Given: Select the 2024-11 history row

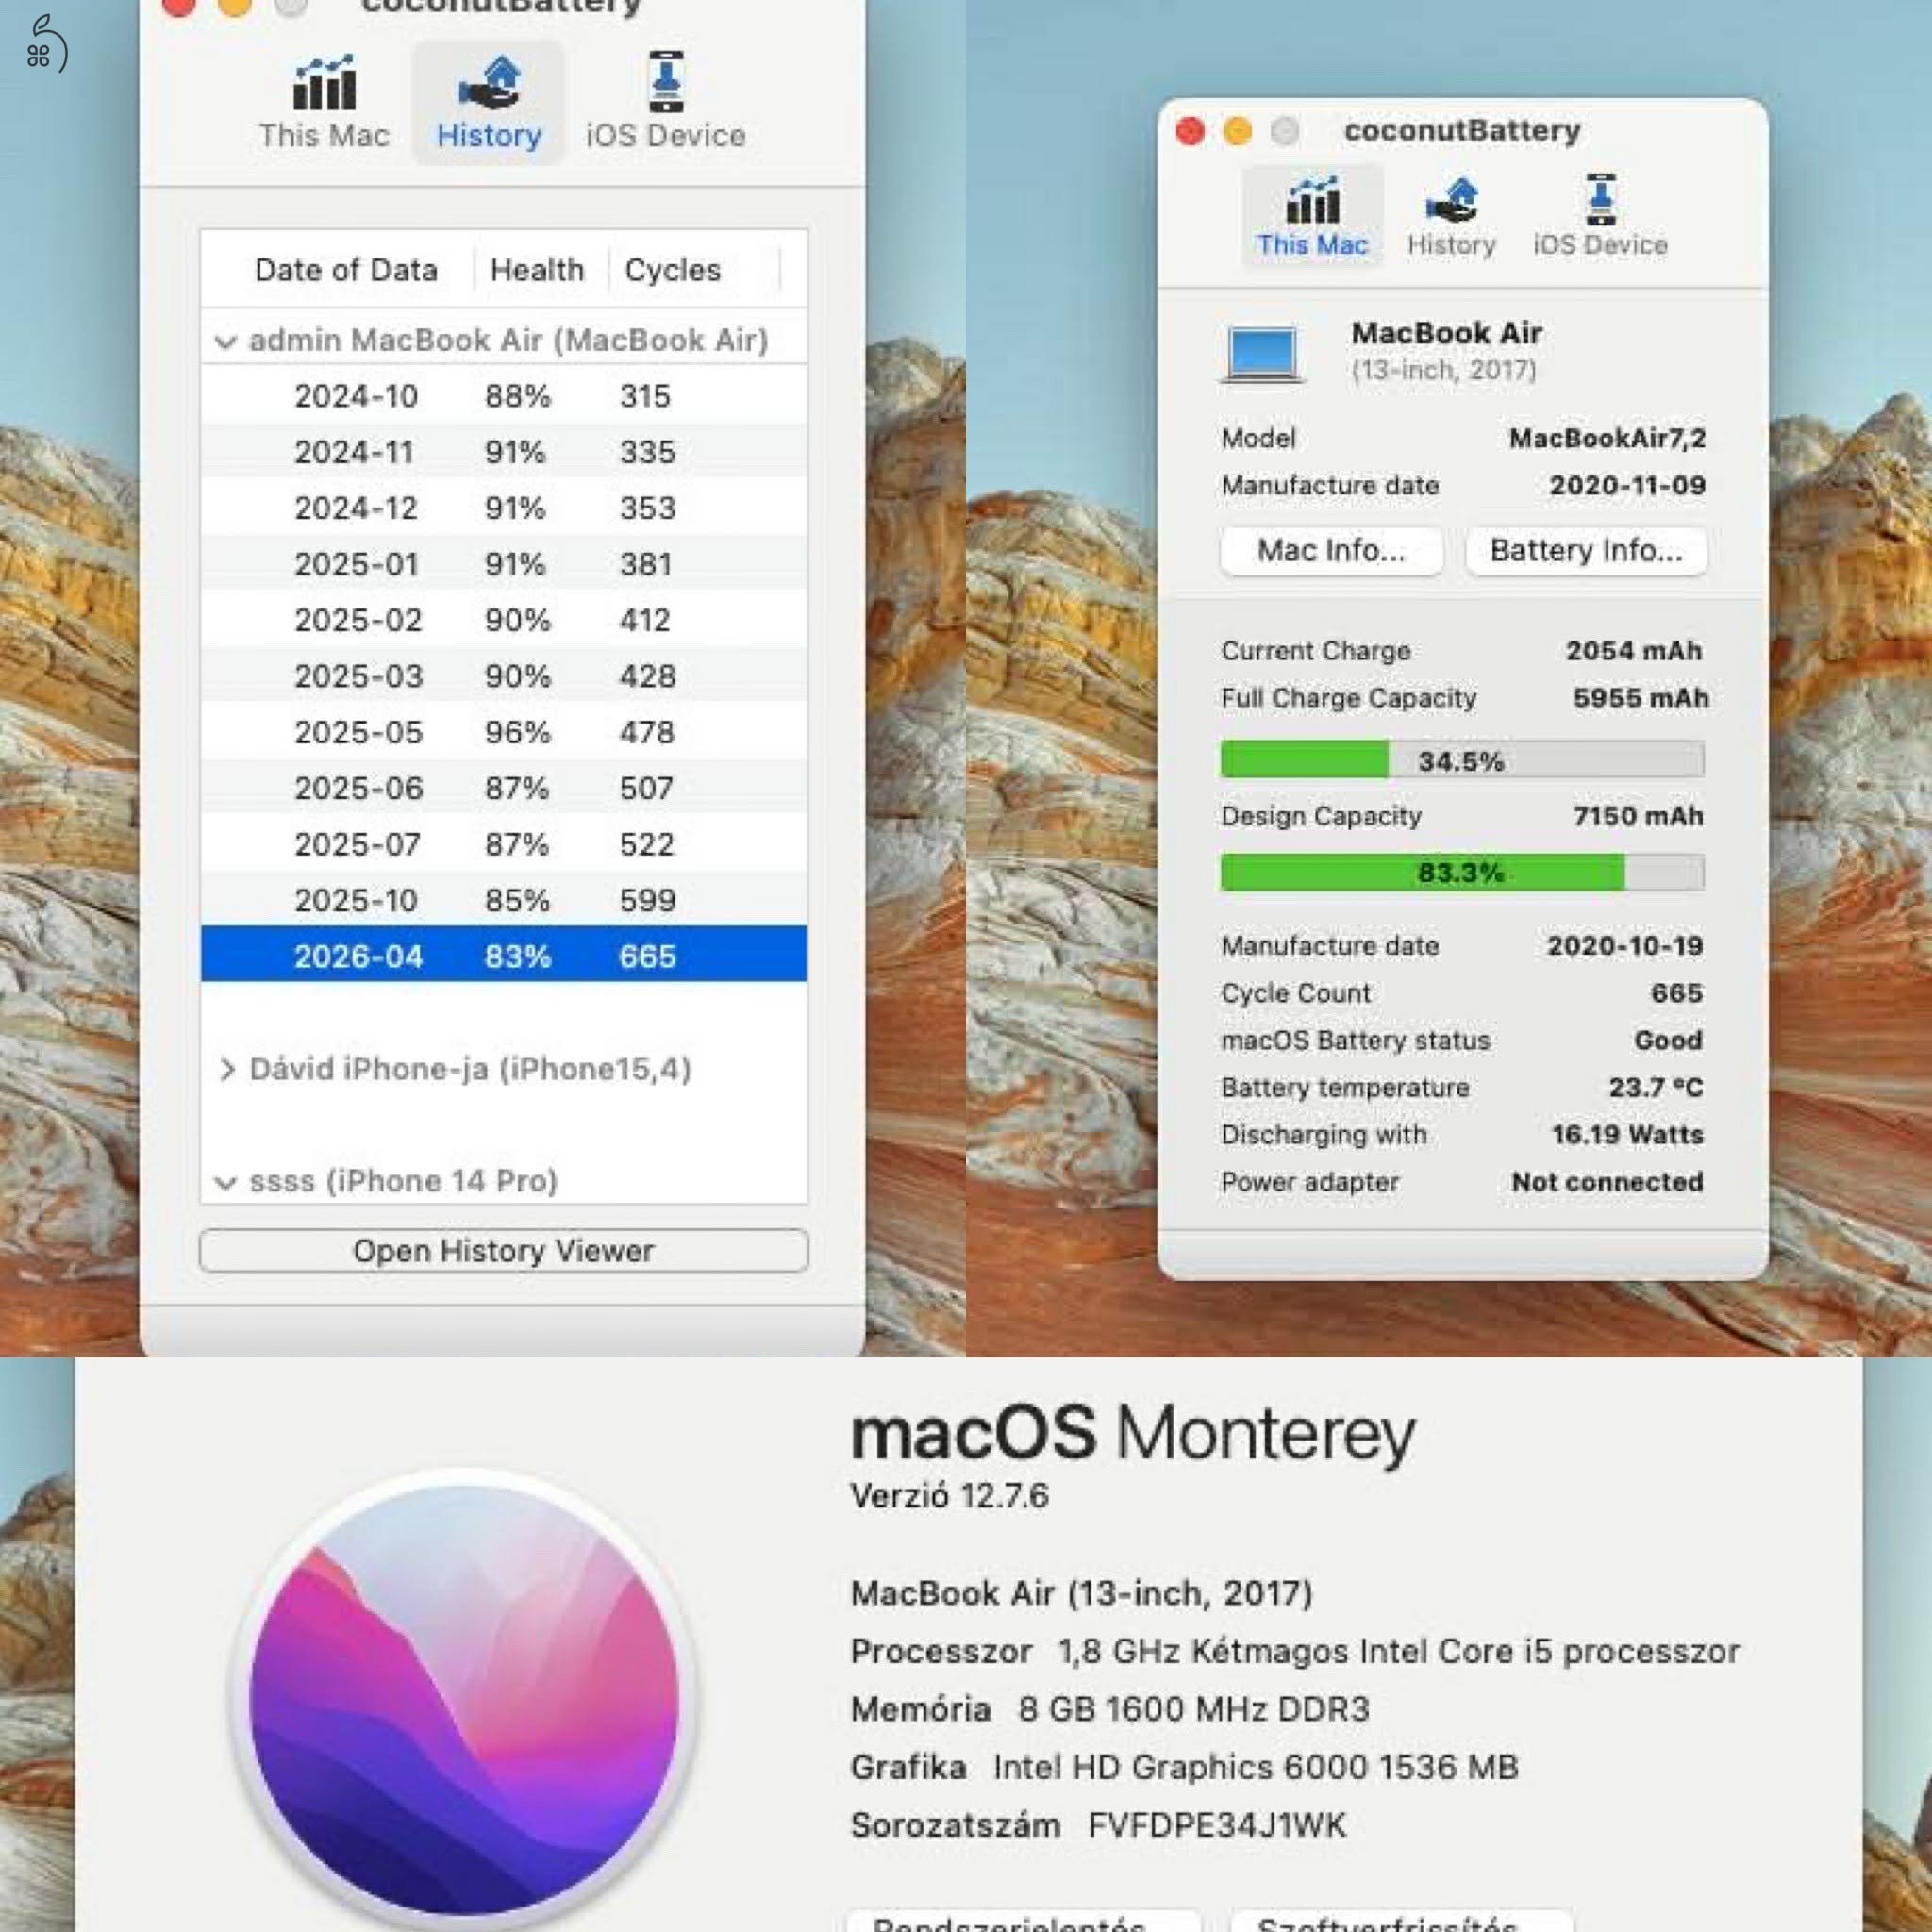Looking at the screenshot, I should [504, 452].
